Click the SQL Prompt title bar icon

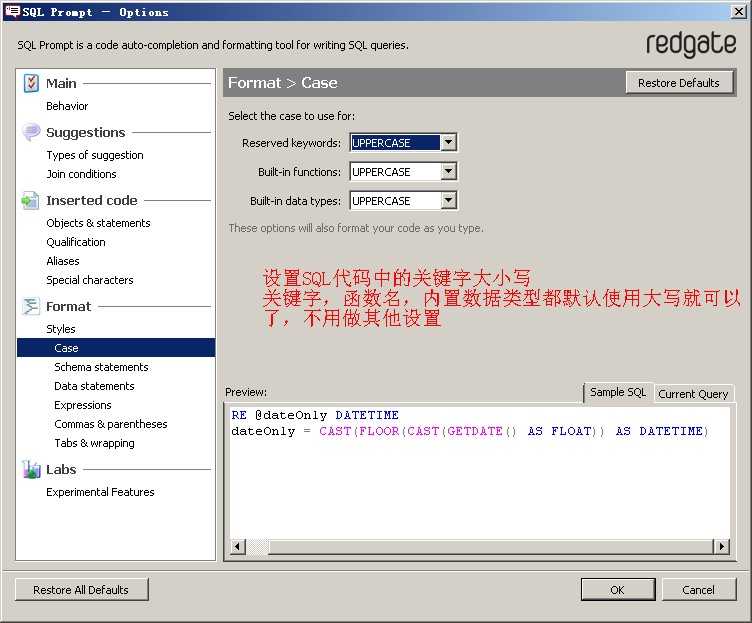coord(12,12)
